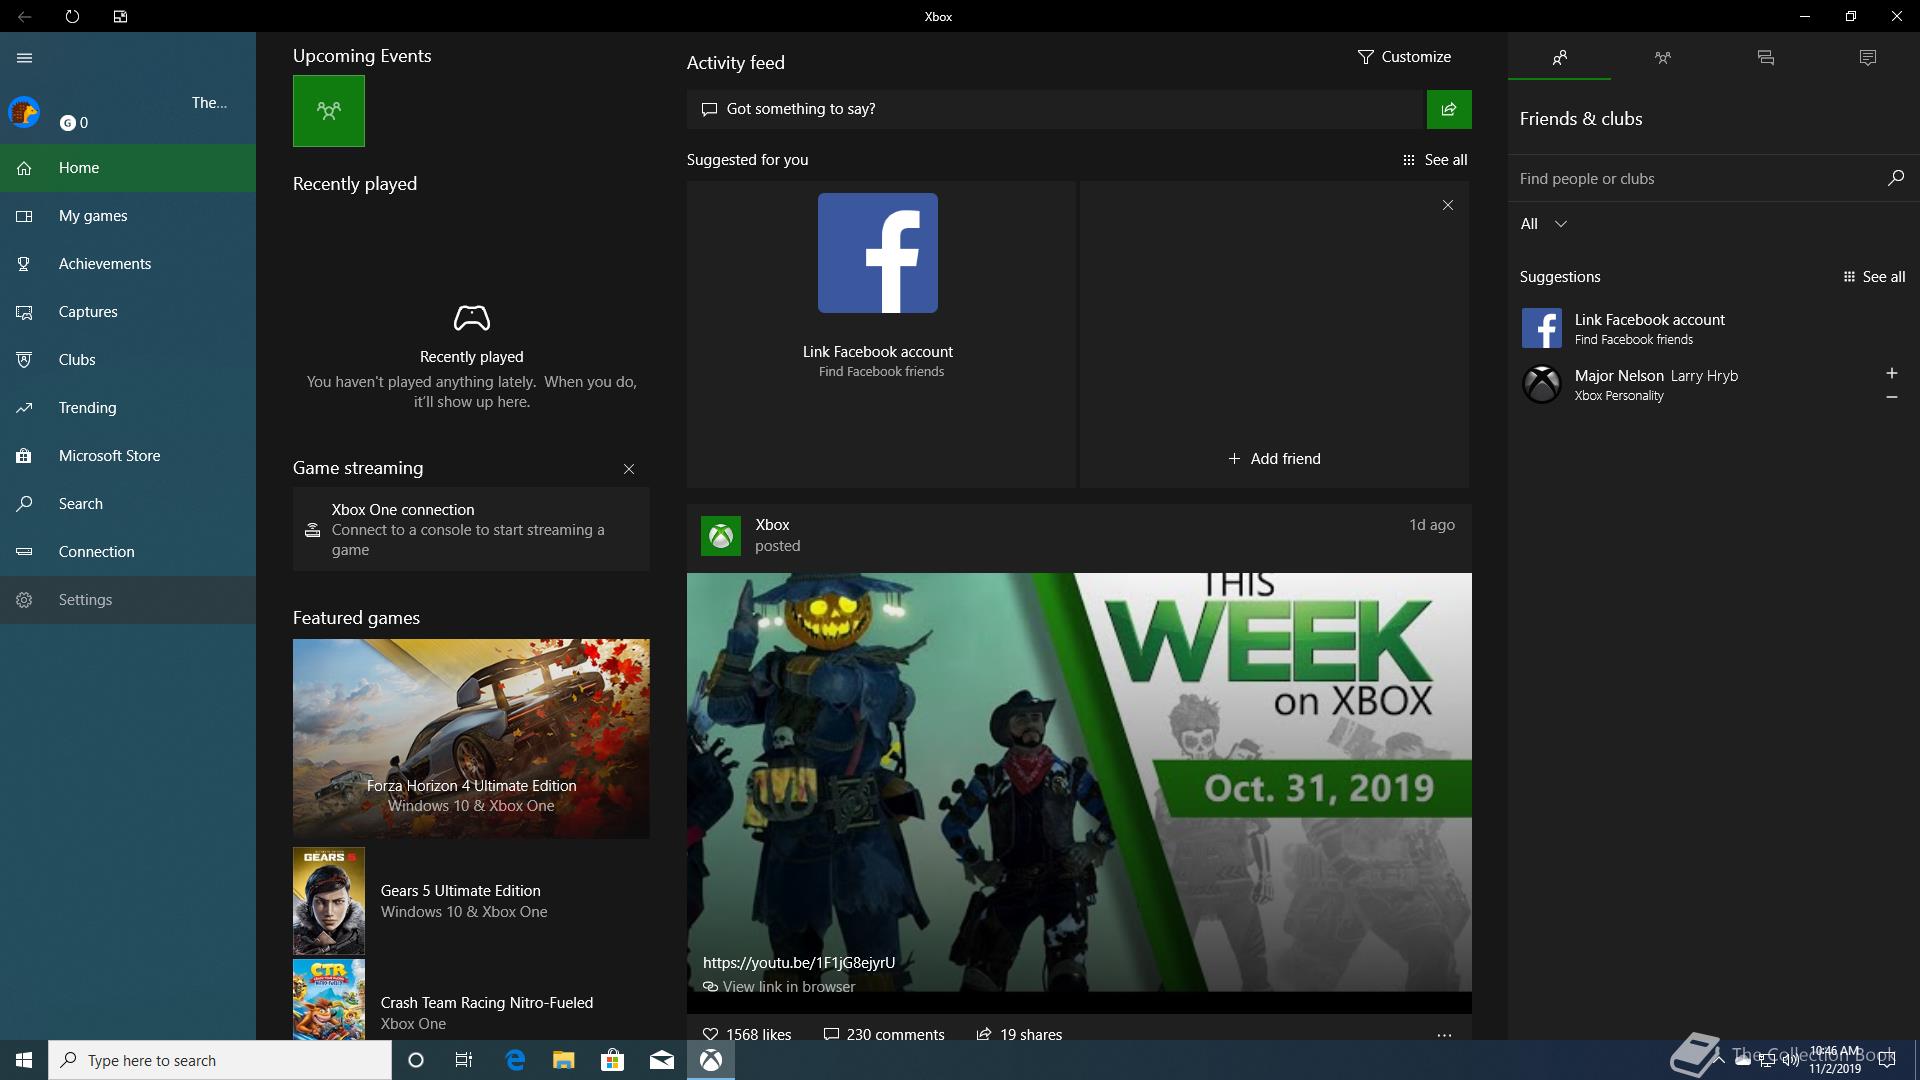Add Major Nelson as friend with plus

coord(1892,373)
